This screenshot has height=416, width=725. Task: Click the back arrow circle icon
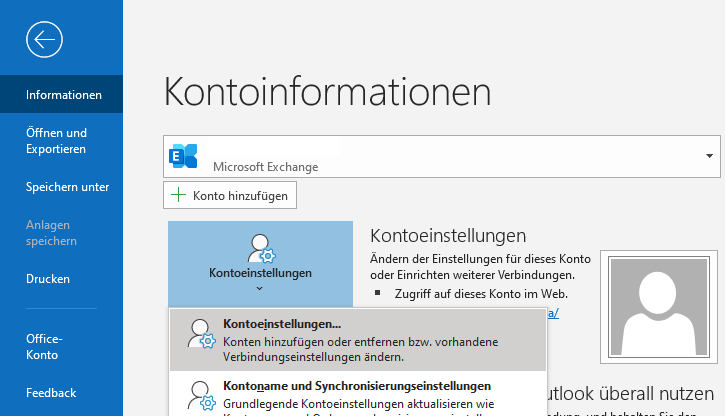point(44,40)
